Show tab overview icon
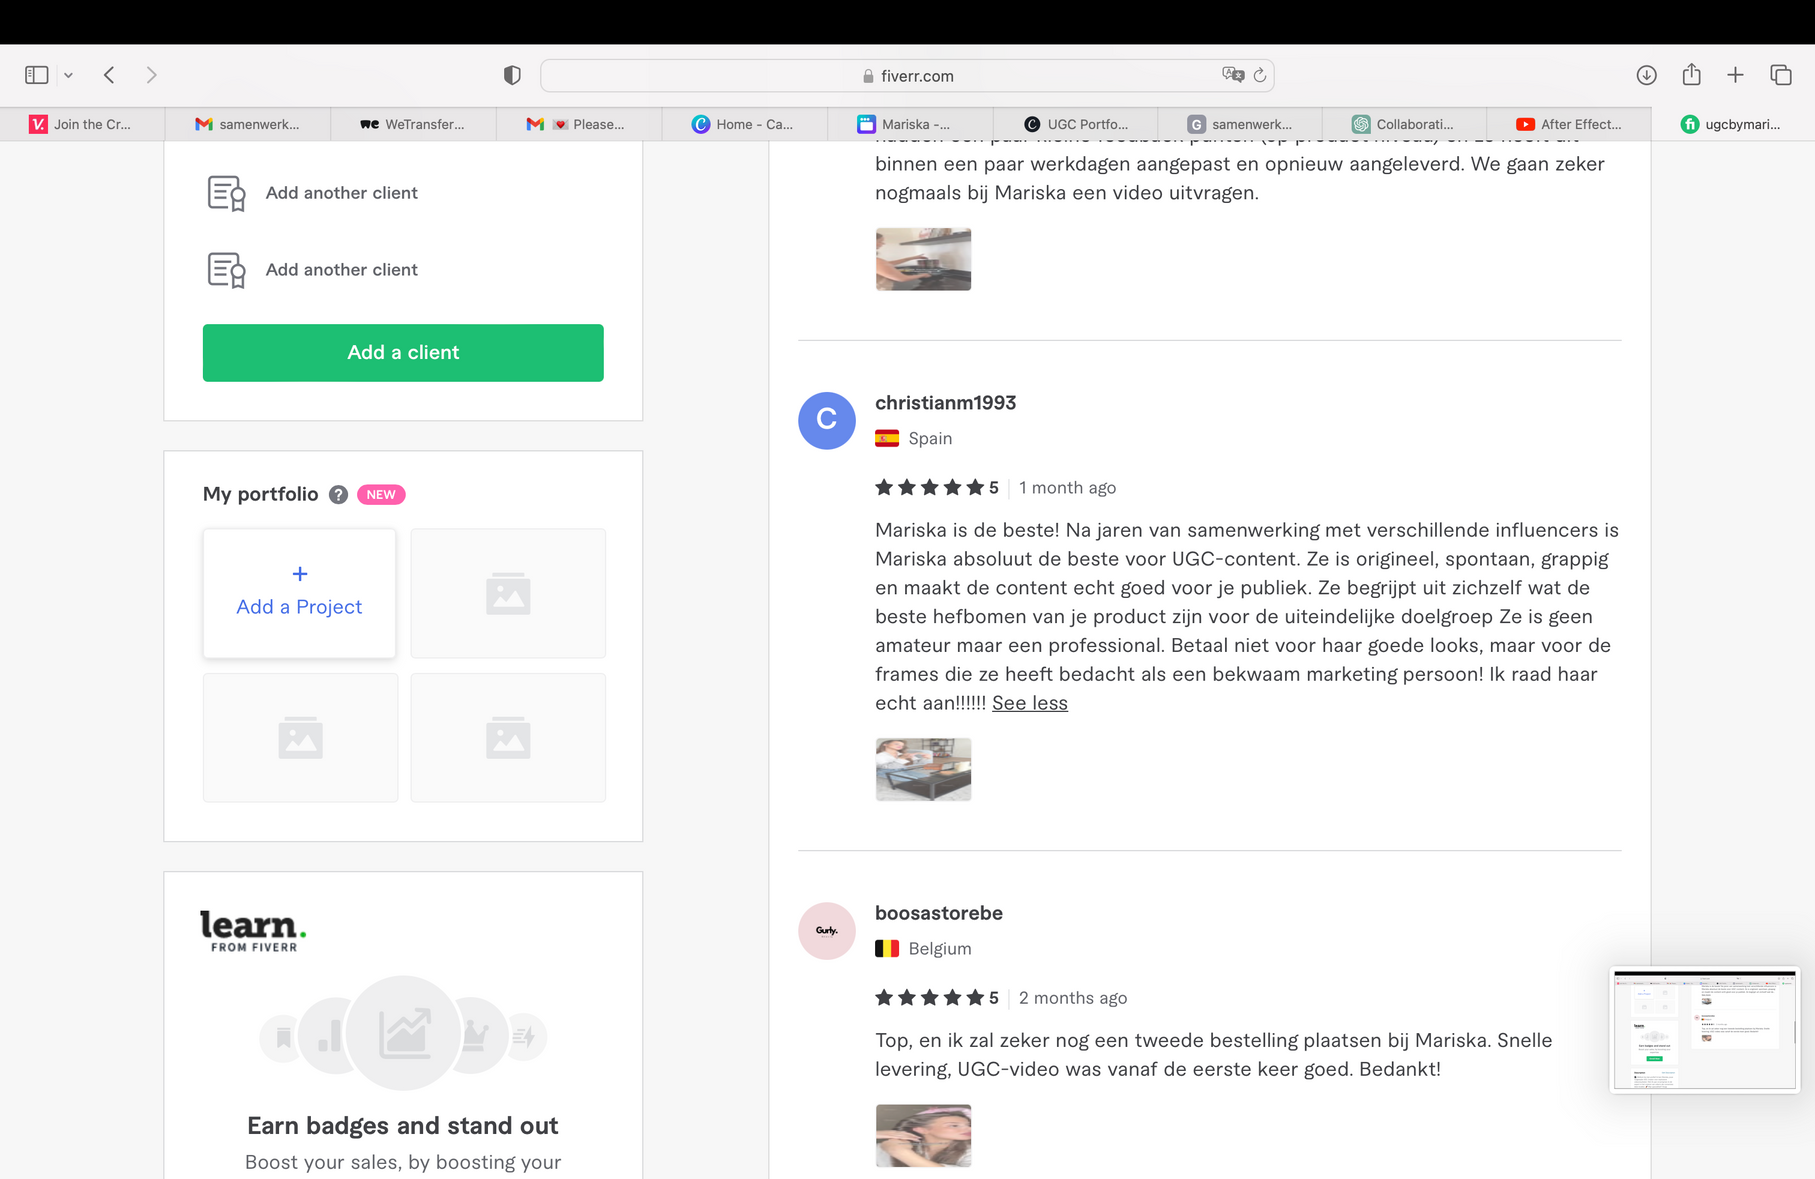The width and height of the screenshot is (1815, 1179). pyautogui.click(x=1780, y=75)
